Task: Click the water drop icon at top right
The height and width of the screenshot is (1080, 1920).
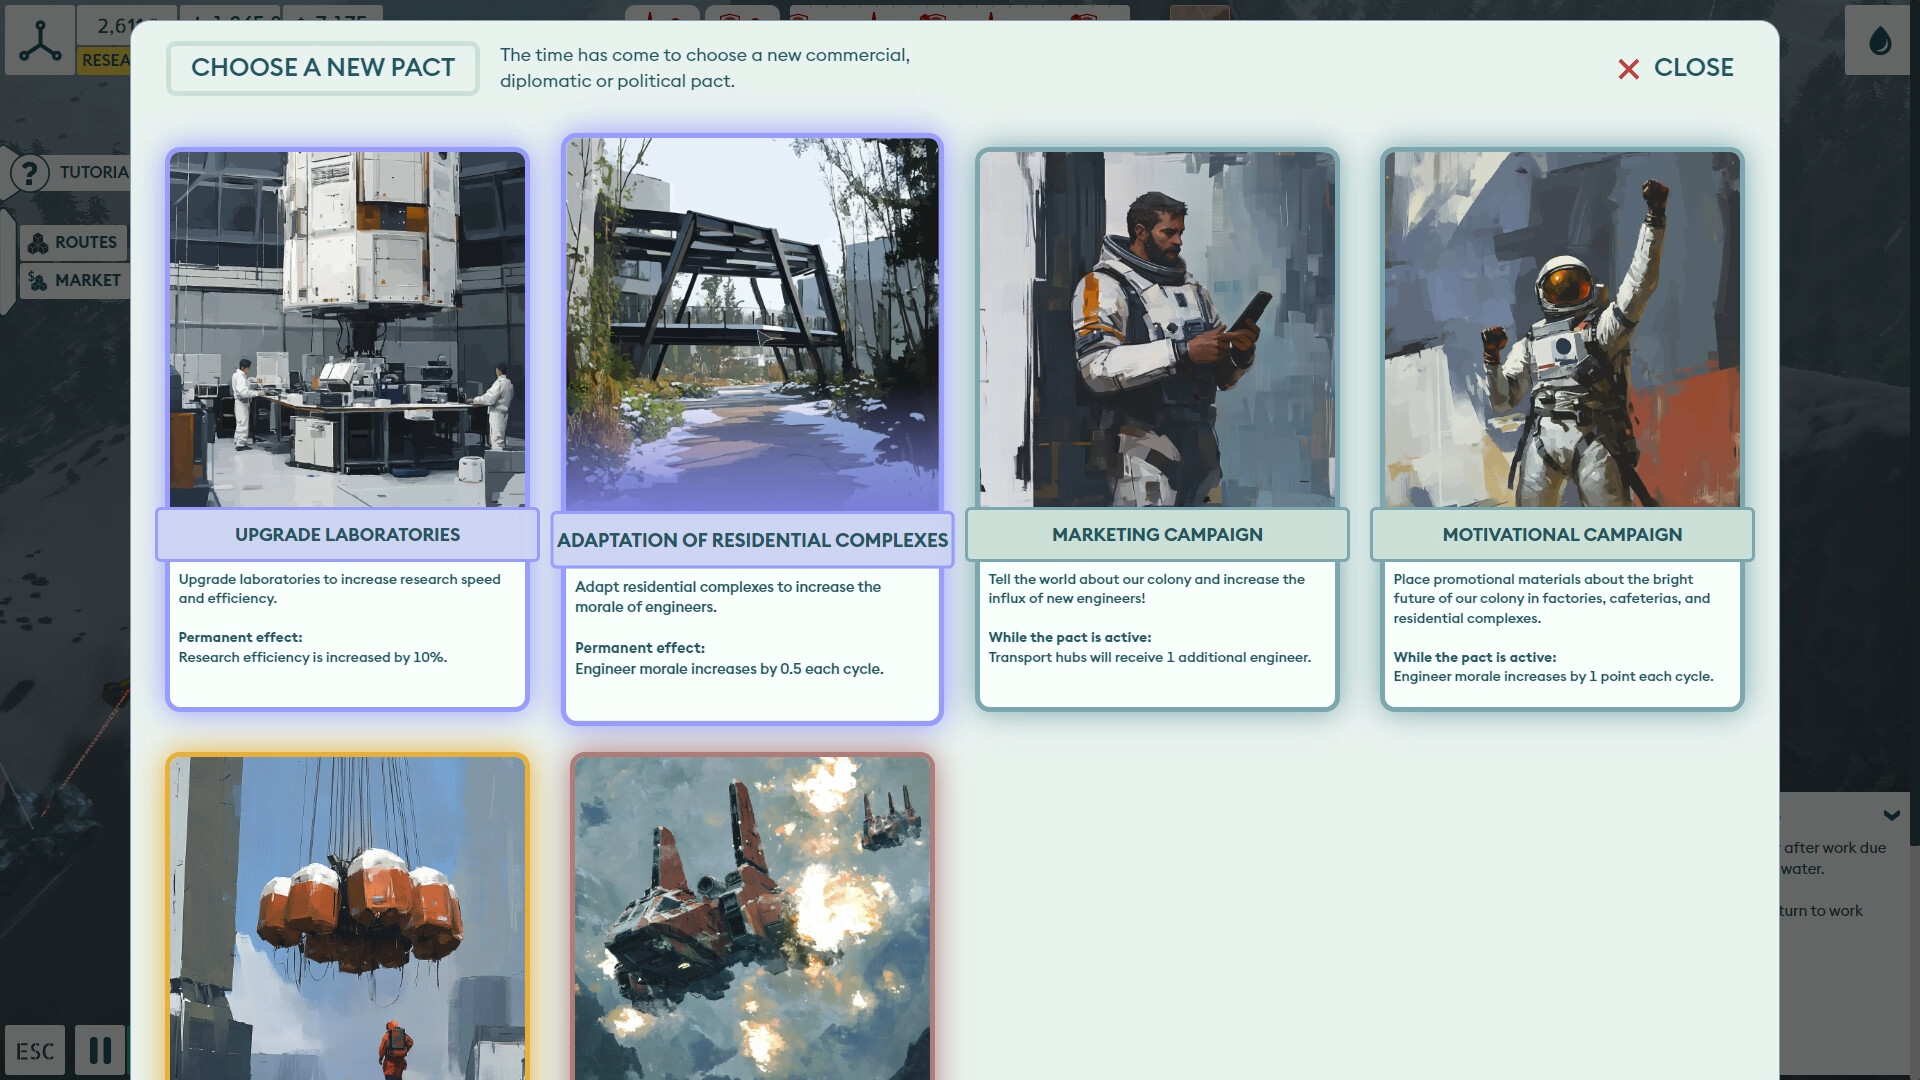Action: click(1877, 40)
